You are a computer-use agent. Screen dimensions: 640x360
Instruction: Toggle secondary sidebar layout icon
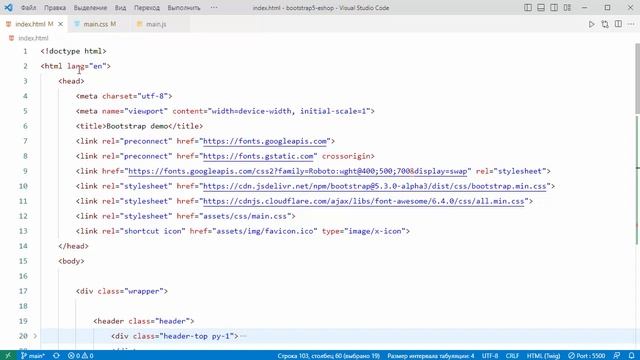[554, 7]
